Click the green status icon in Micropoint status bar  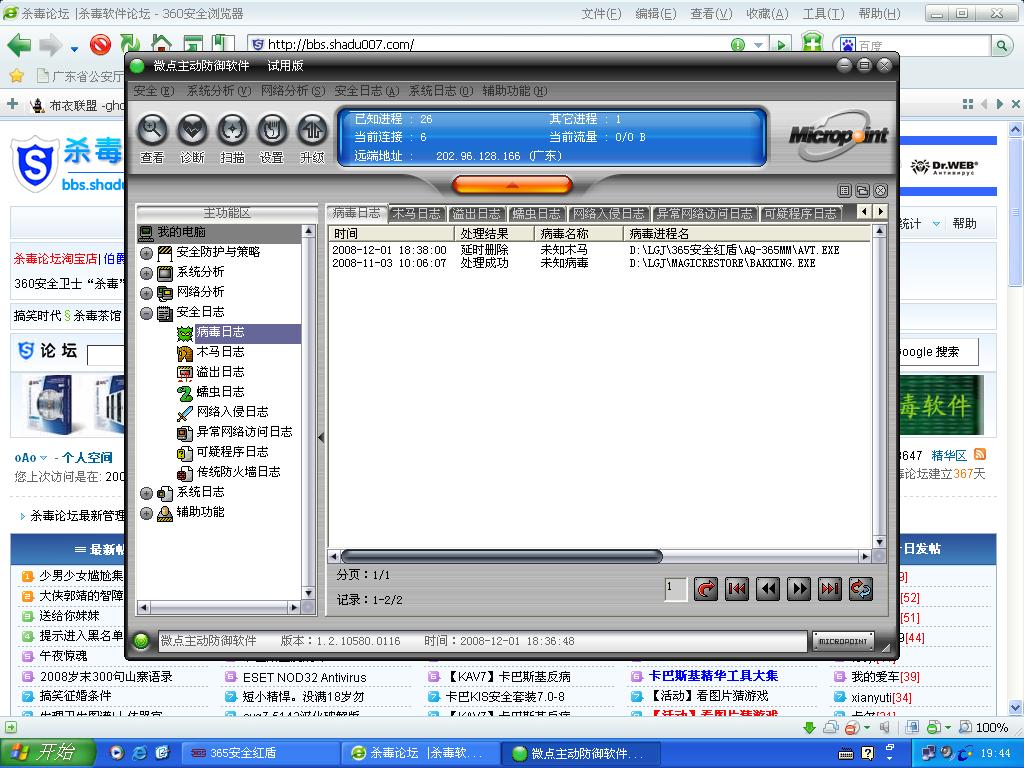pyautogui.click(x=141, y=641)
